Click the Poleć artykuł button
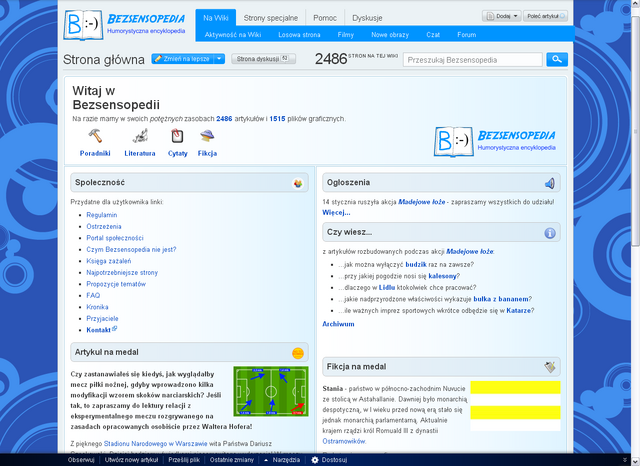Viewport: 640px width, 466px height. [x=545, y=16]
